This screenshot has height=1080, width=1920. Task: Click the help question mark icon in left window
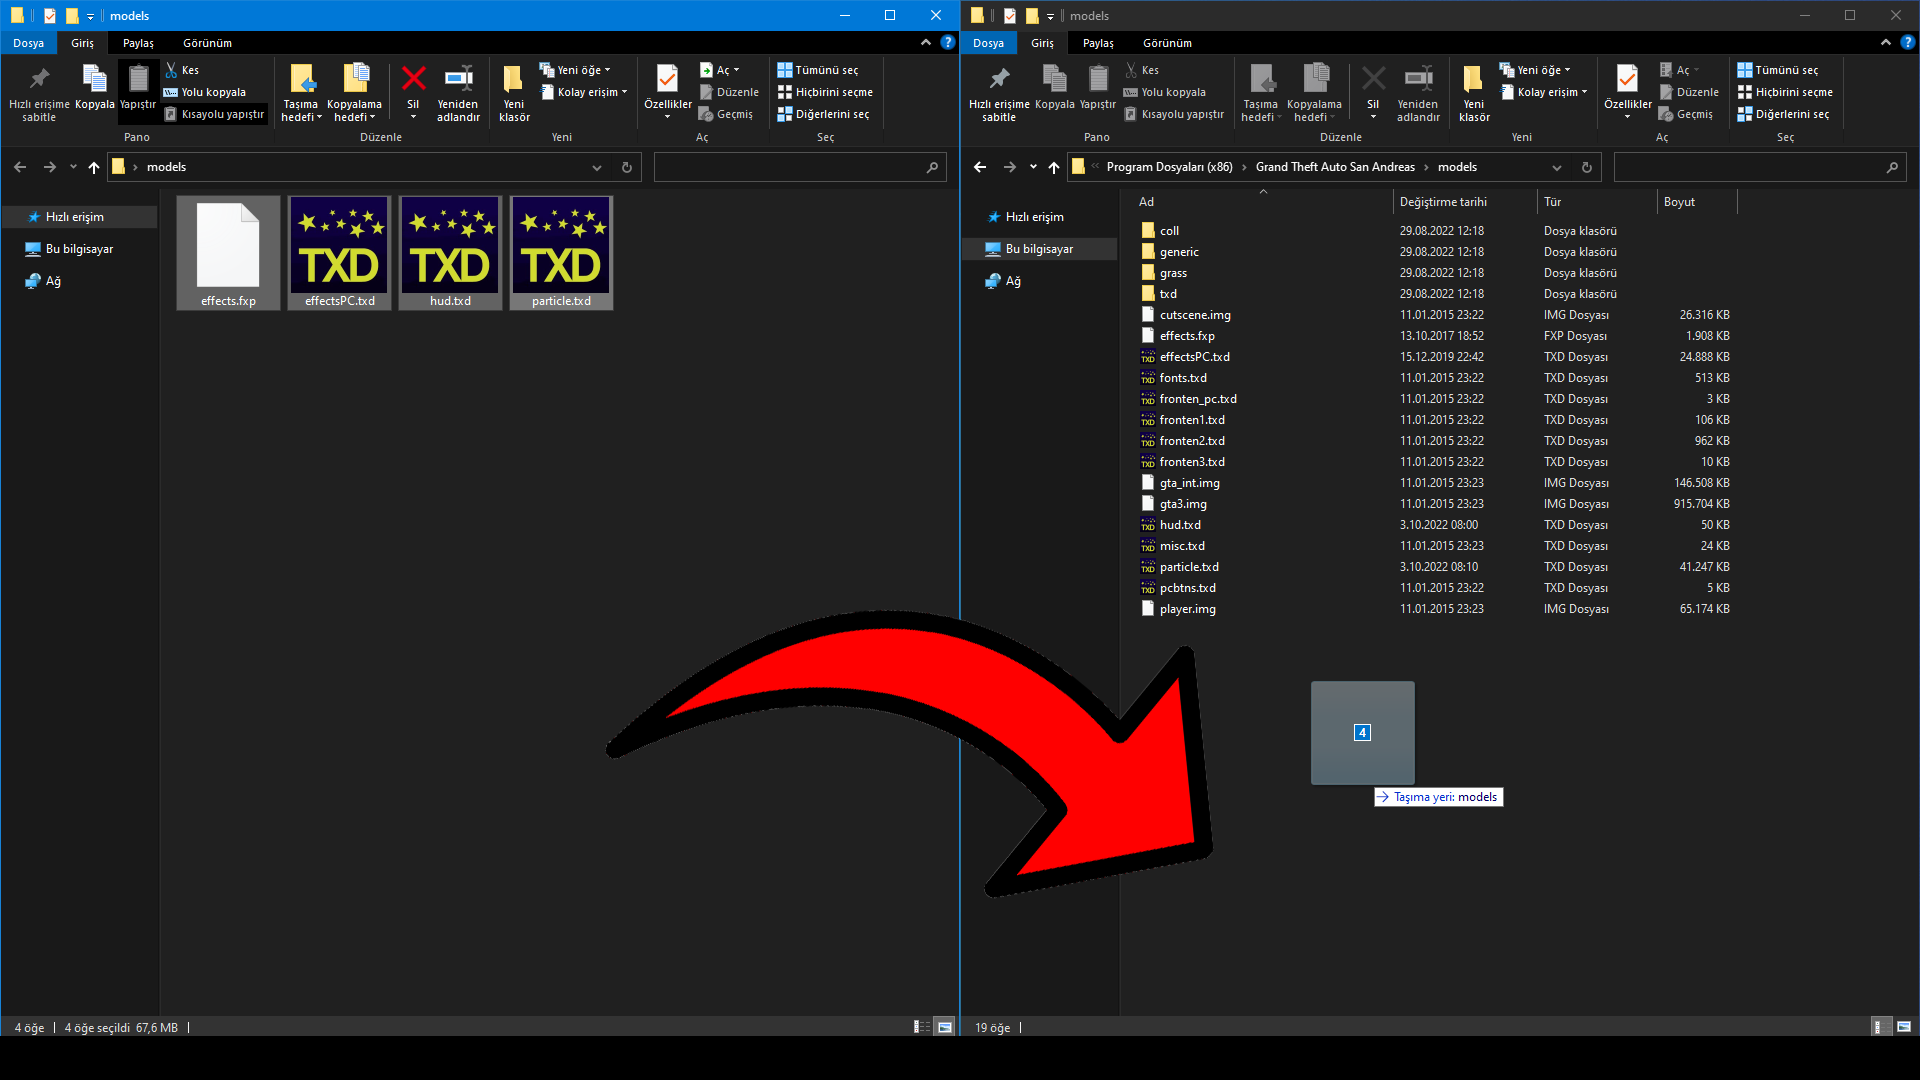pos(947,42)
